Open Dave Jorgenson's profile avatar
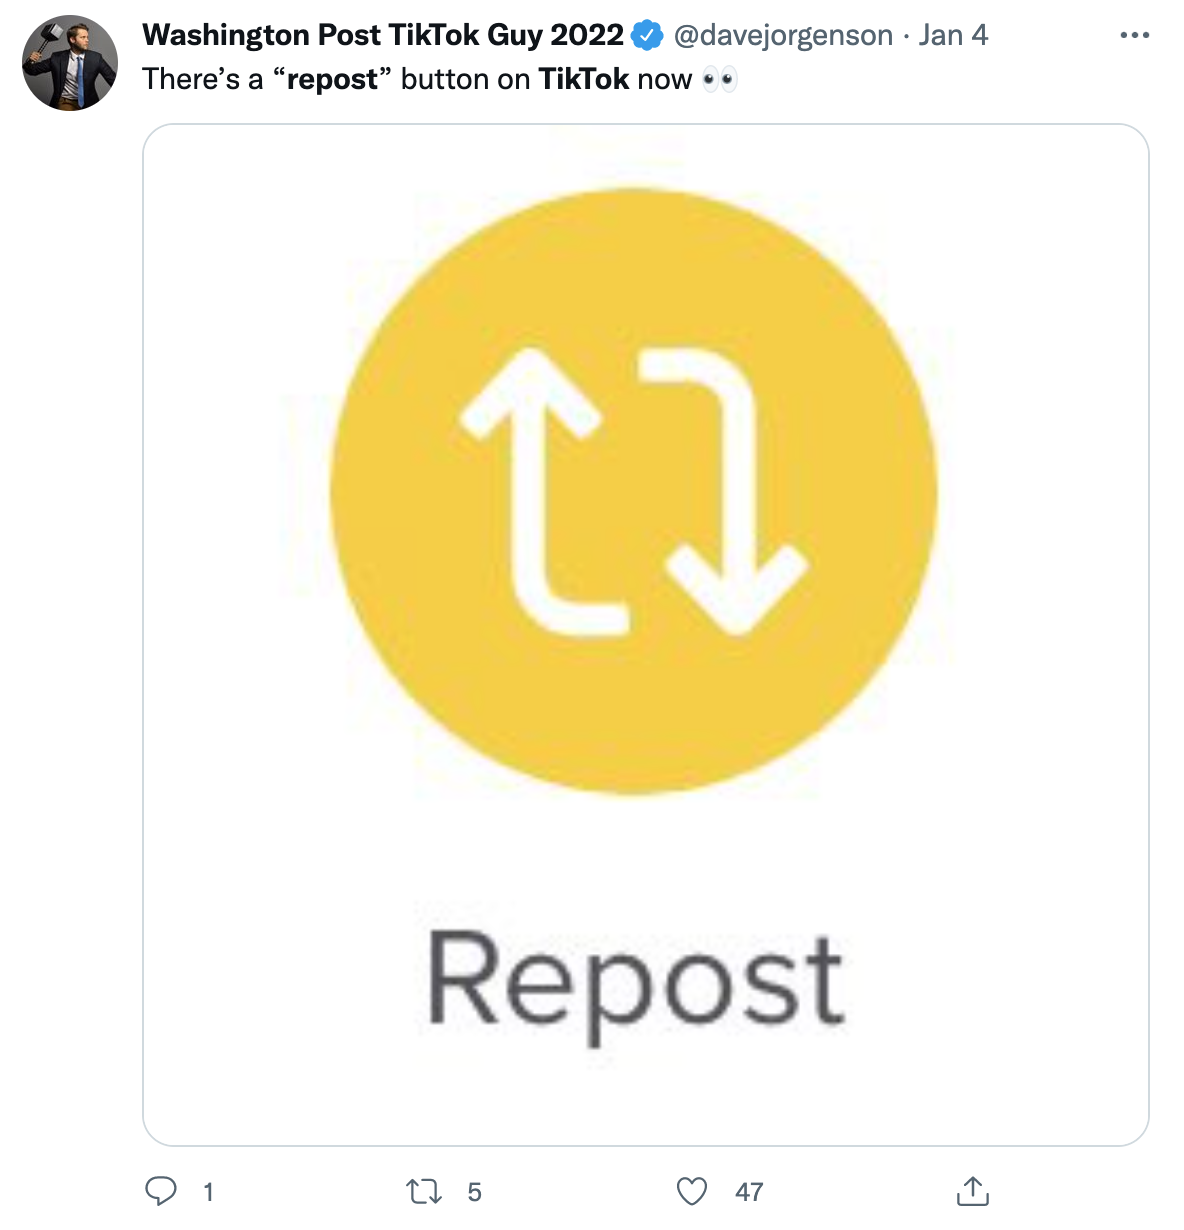Image resolution: width=1184 pixels, height=1230 pixels. (x=70, y=63)
